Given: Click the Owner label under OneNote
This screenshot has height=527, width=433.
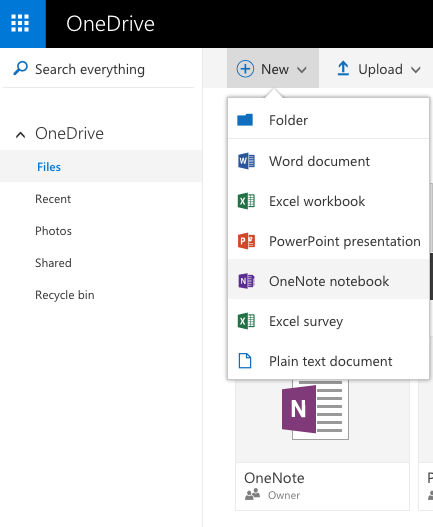Looking at the screenshot, I should point(284,495).
